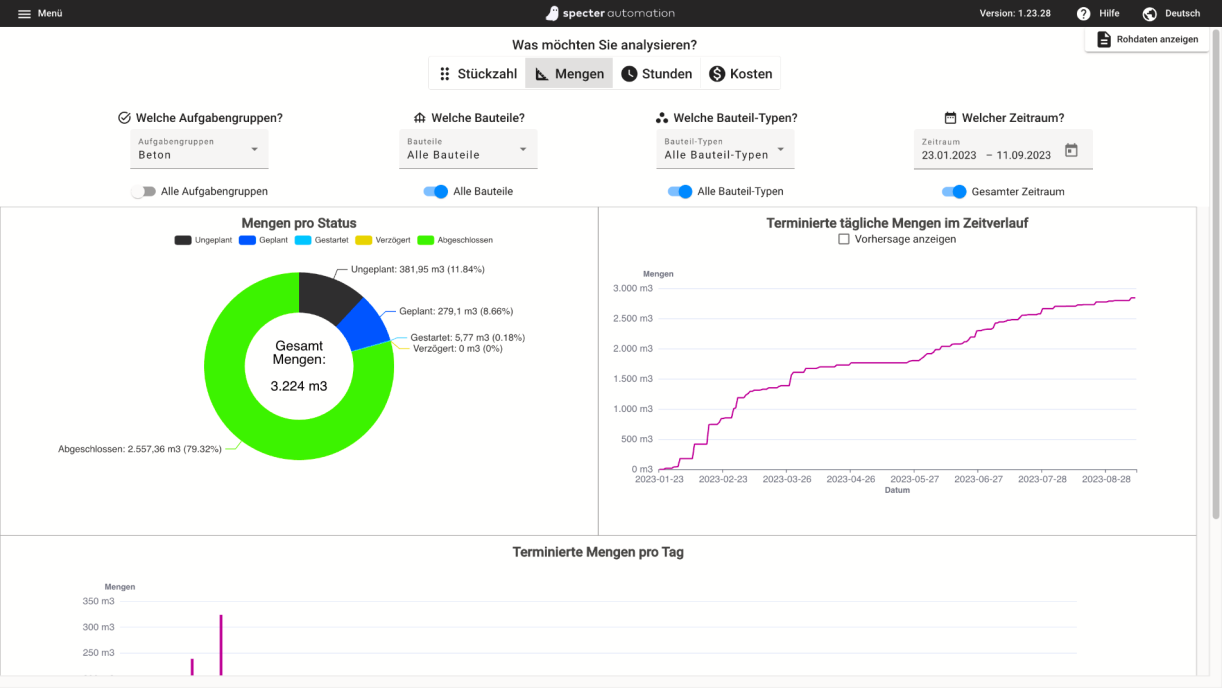This screenshot has height=688, width=1222.
Task: Select the Mengen analysis tab
Action: pyautogui.click(x=569, y=74)
